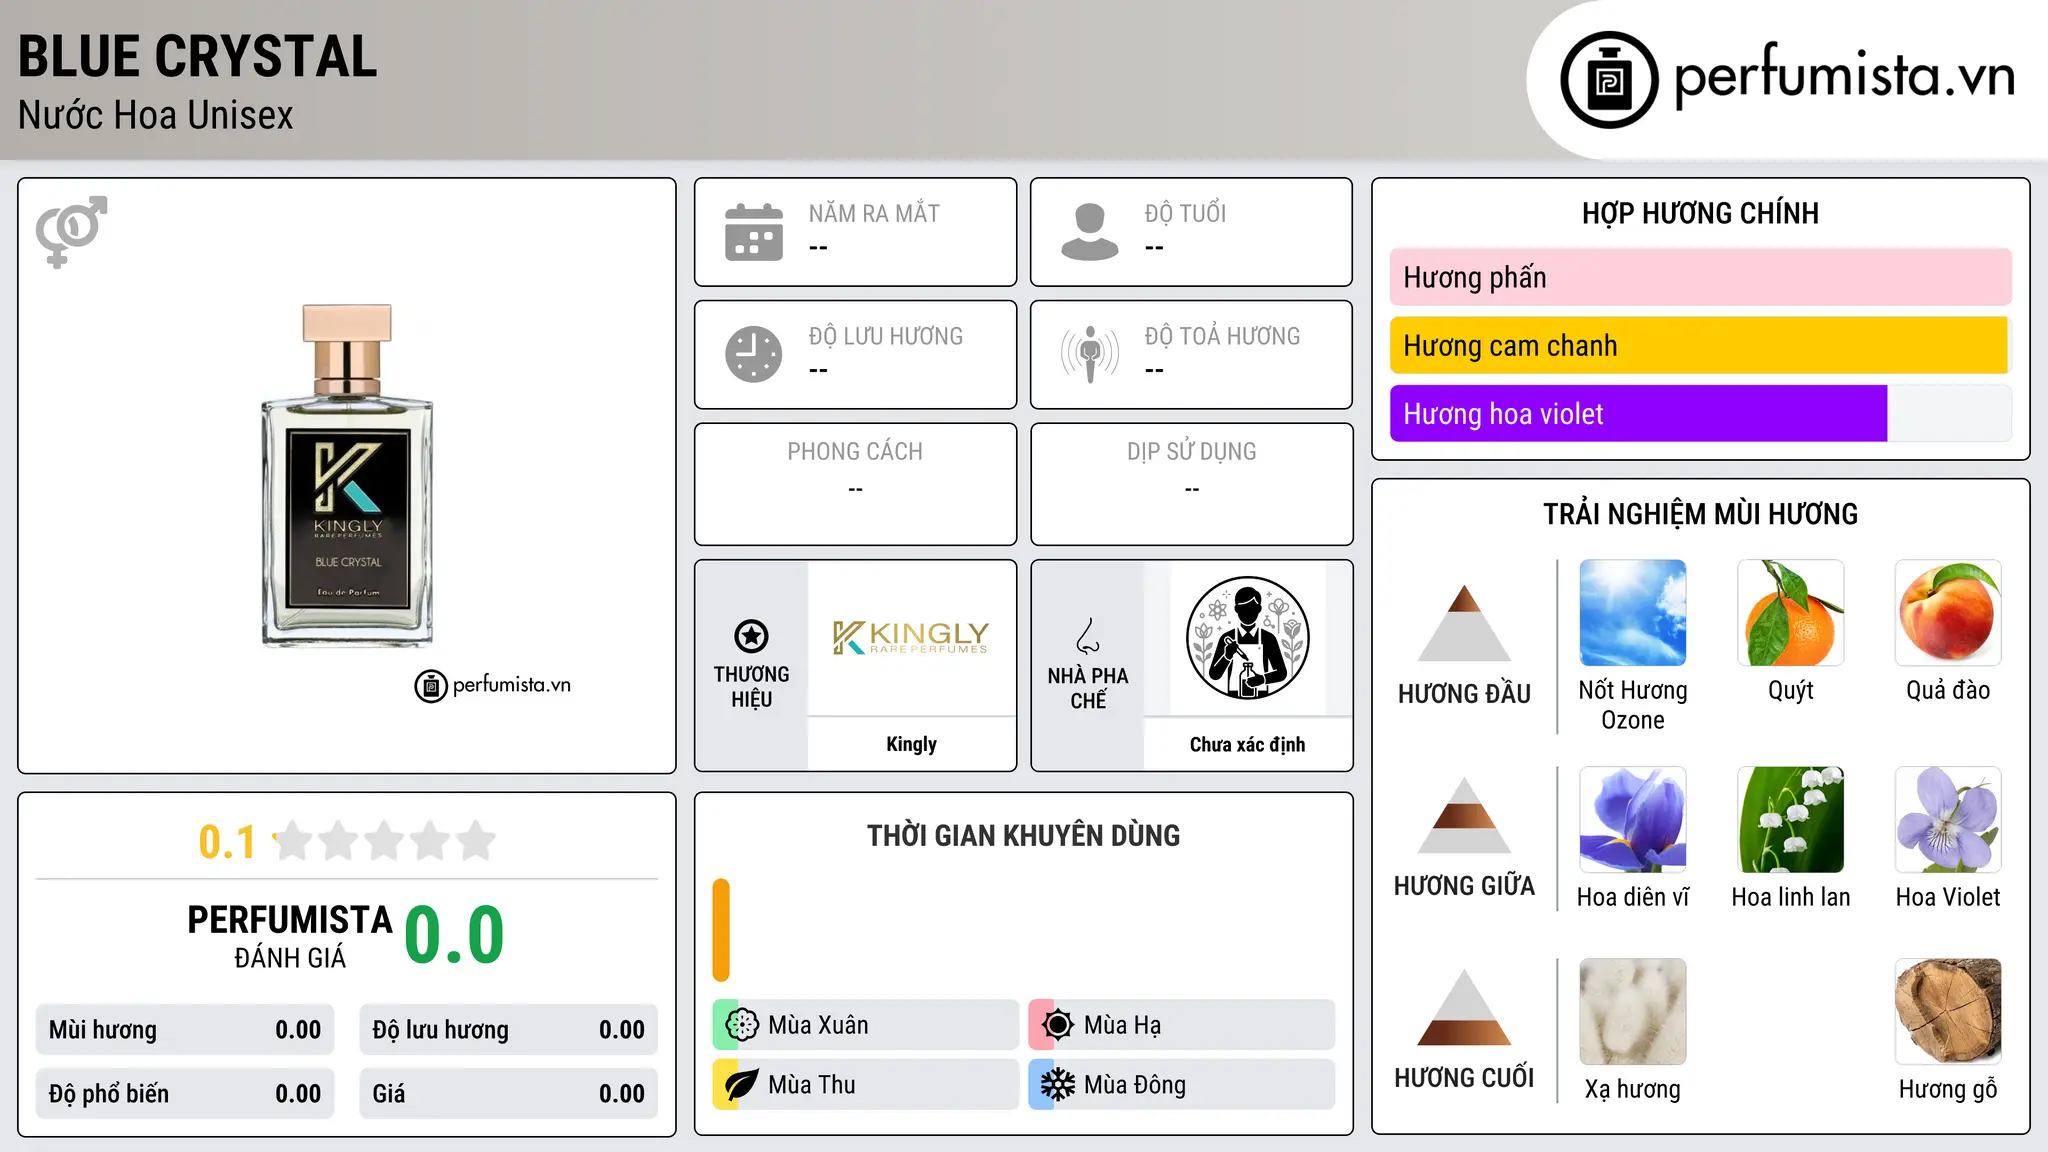Open the Hoa linh lan note image
Screen dimensions: 2048x1152
[1791, 820]
